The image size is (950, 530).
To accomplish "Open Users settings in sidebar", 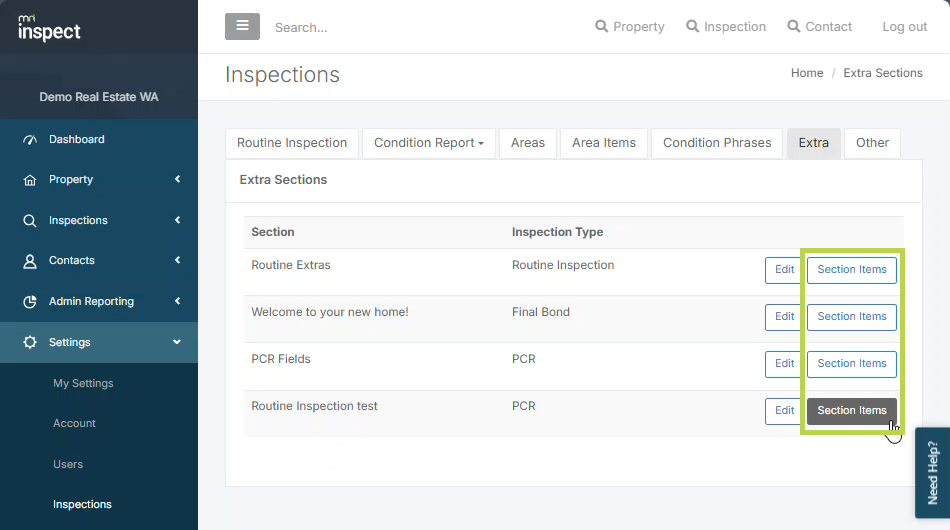I will [x=68, y=464].
